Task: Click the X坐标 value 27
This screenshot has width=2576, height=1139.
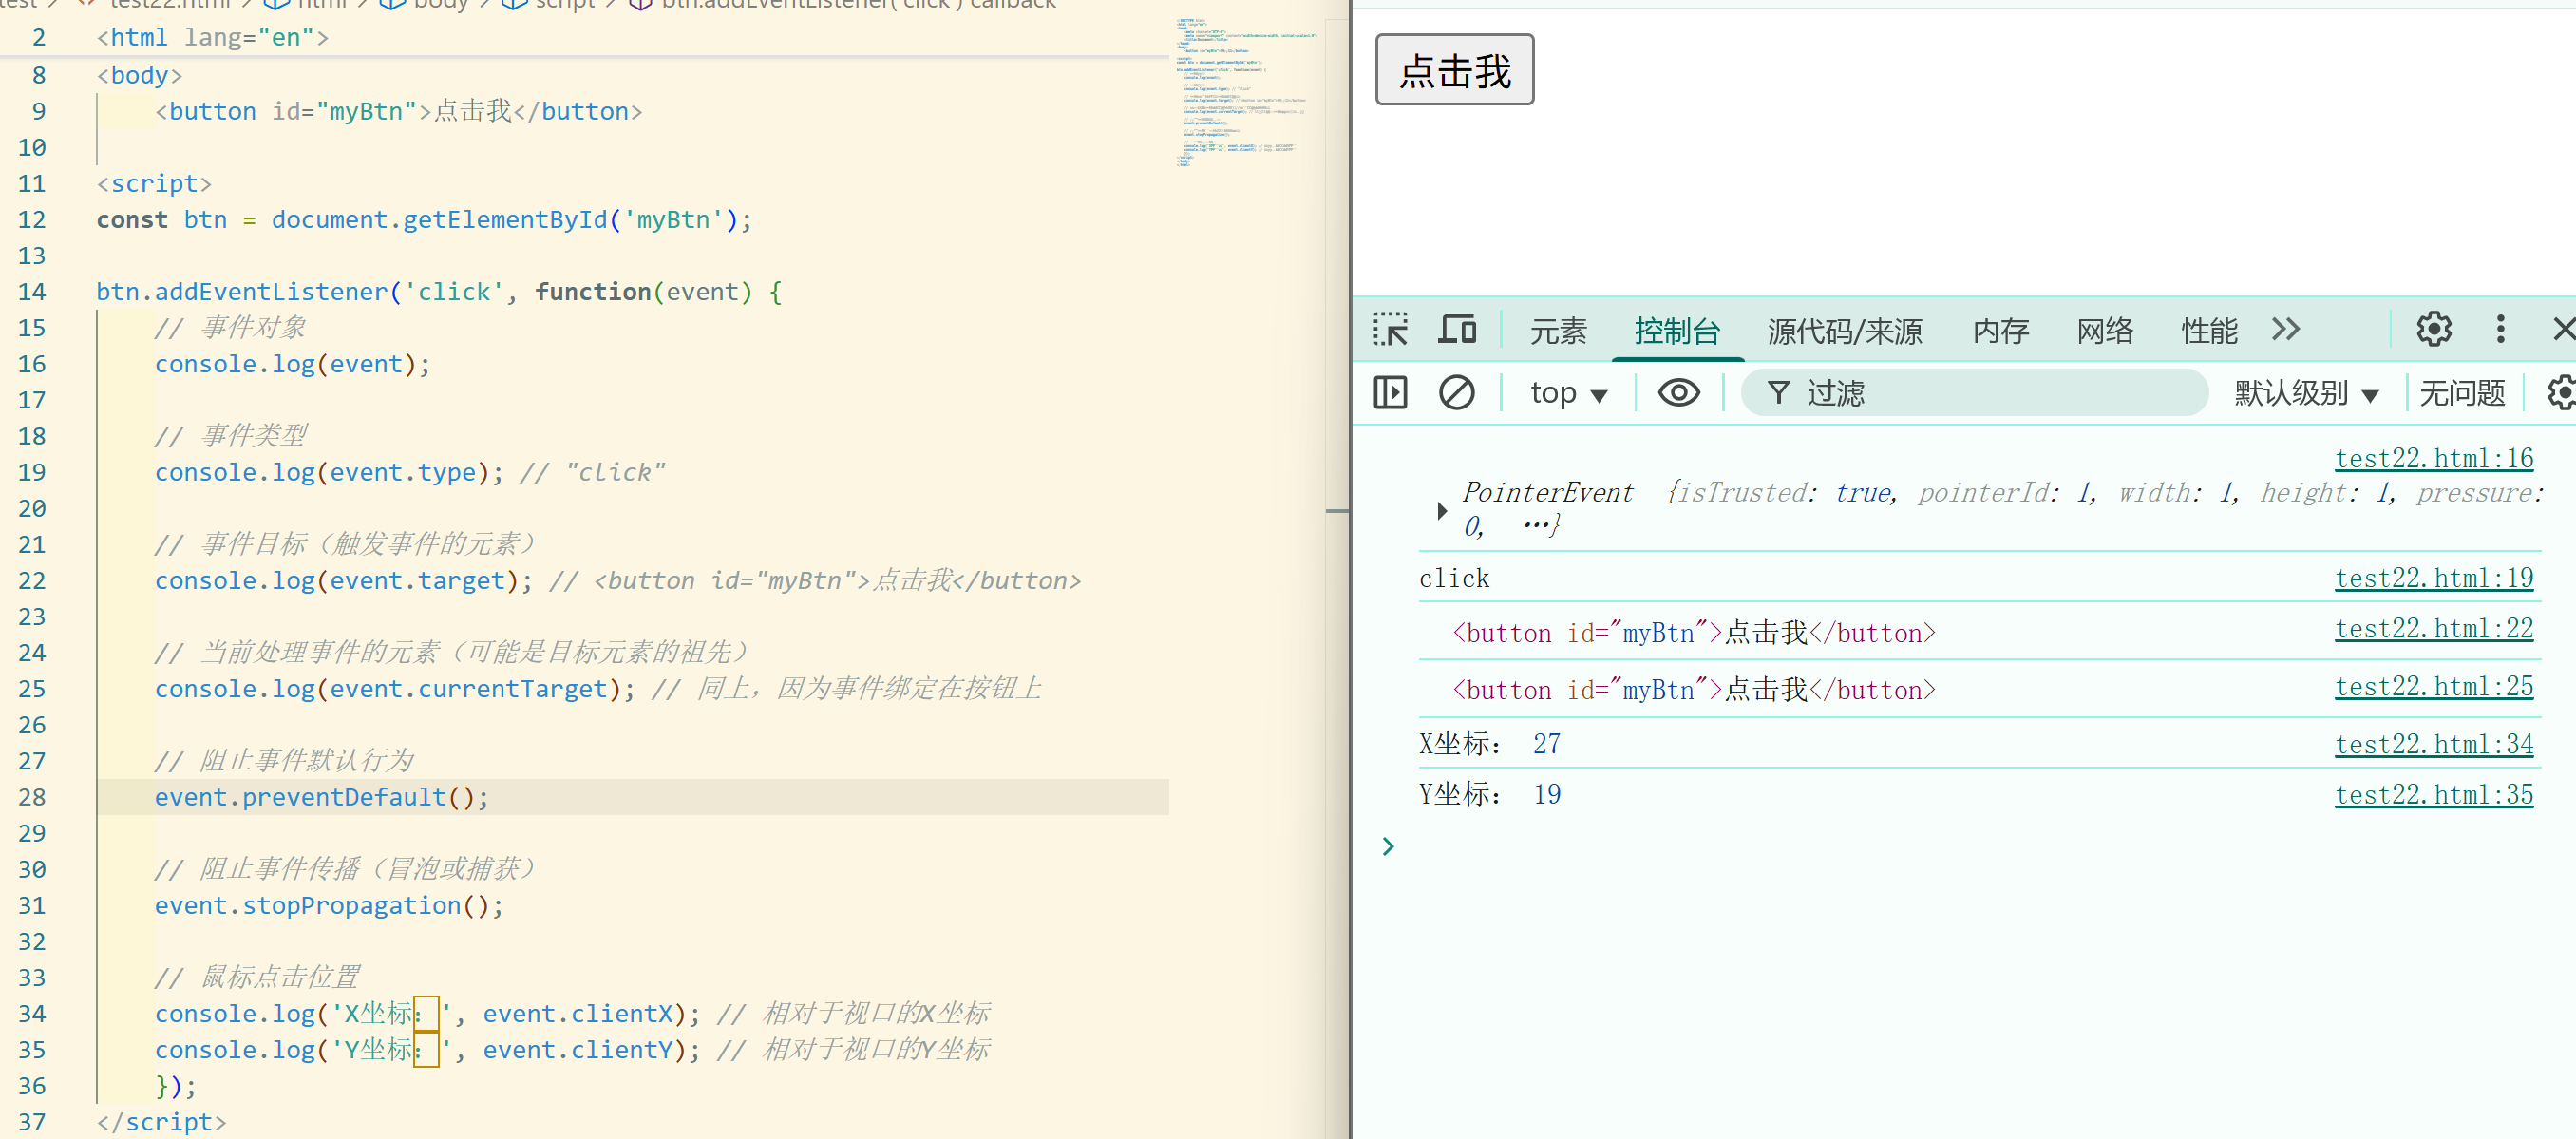Action: [1546, 743]
